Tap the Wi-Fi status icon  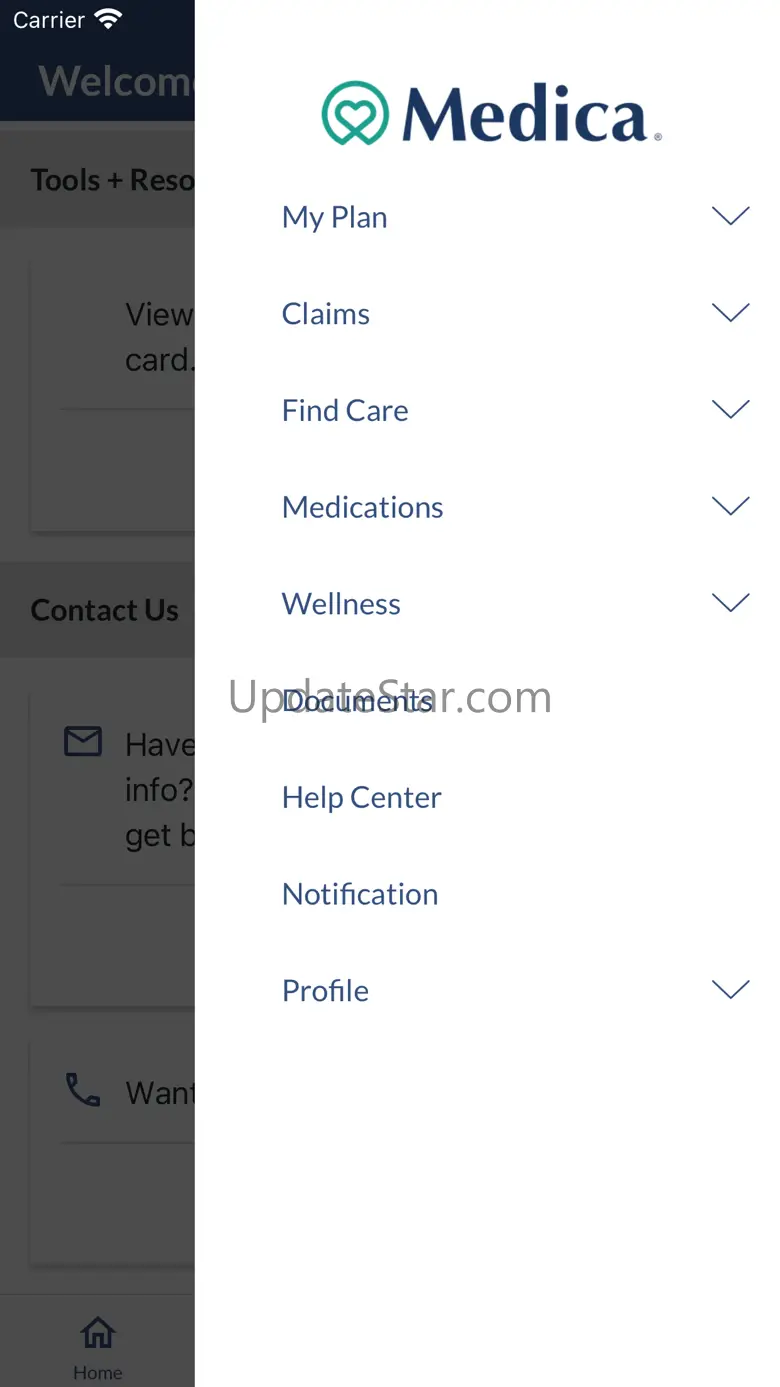pyautogui.click(x=107, y=19)
